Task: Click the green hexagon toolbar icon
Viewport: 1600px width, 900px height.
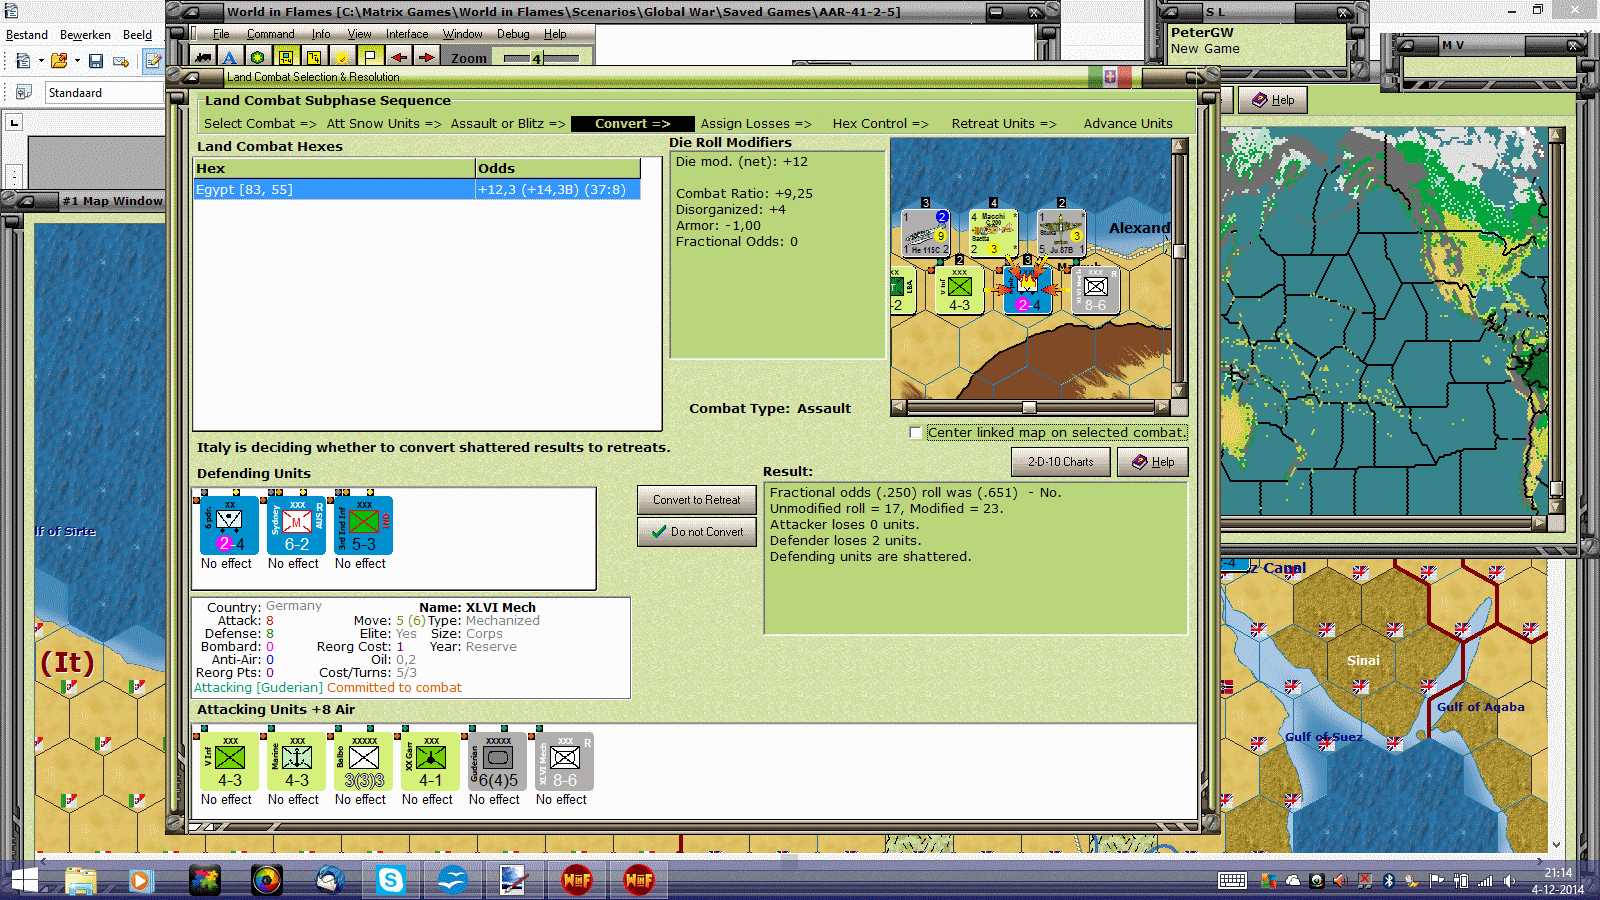Action: click(x=257, y=58)
